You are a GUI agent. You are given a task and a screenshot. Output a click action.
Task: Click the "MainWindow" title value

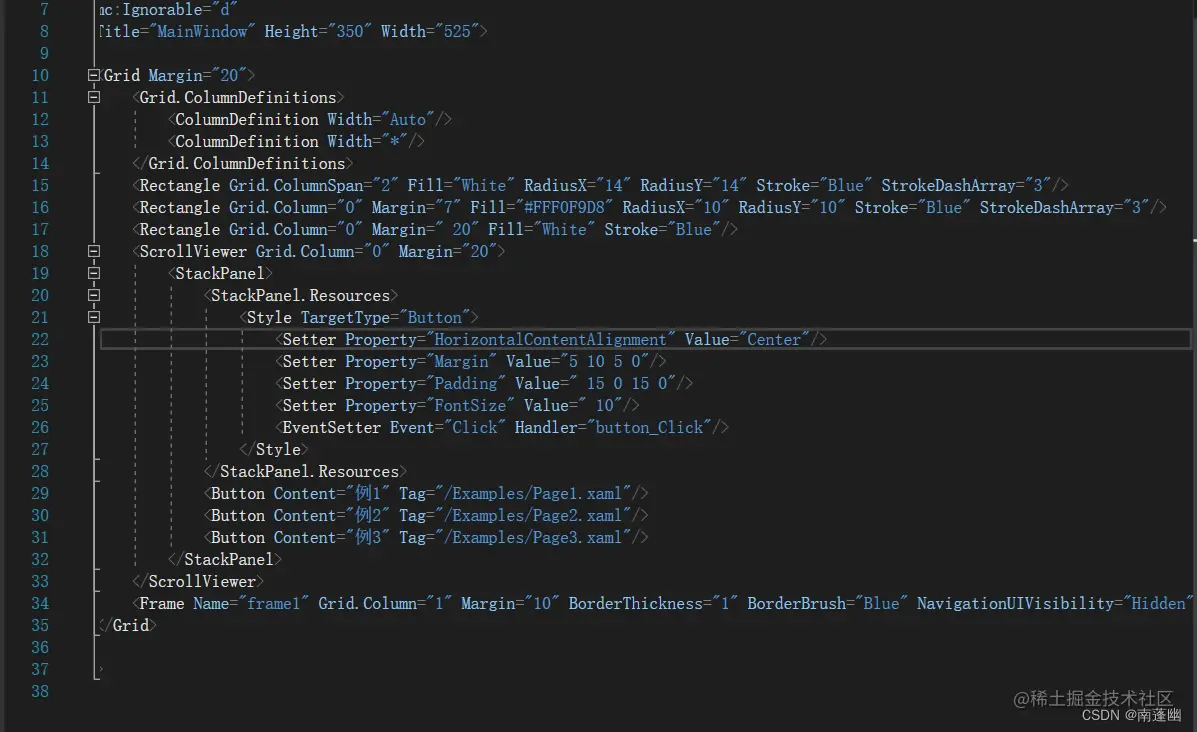[202, 31]
